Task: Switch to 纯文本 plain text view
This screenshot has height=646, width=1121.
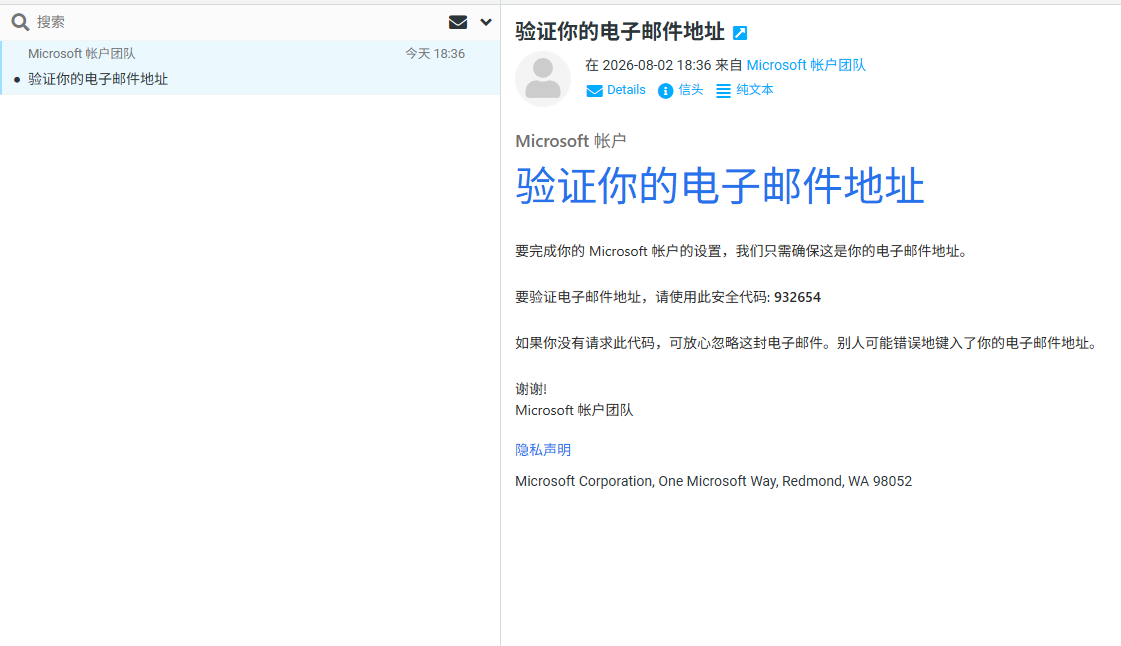Action: 755,90
